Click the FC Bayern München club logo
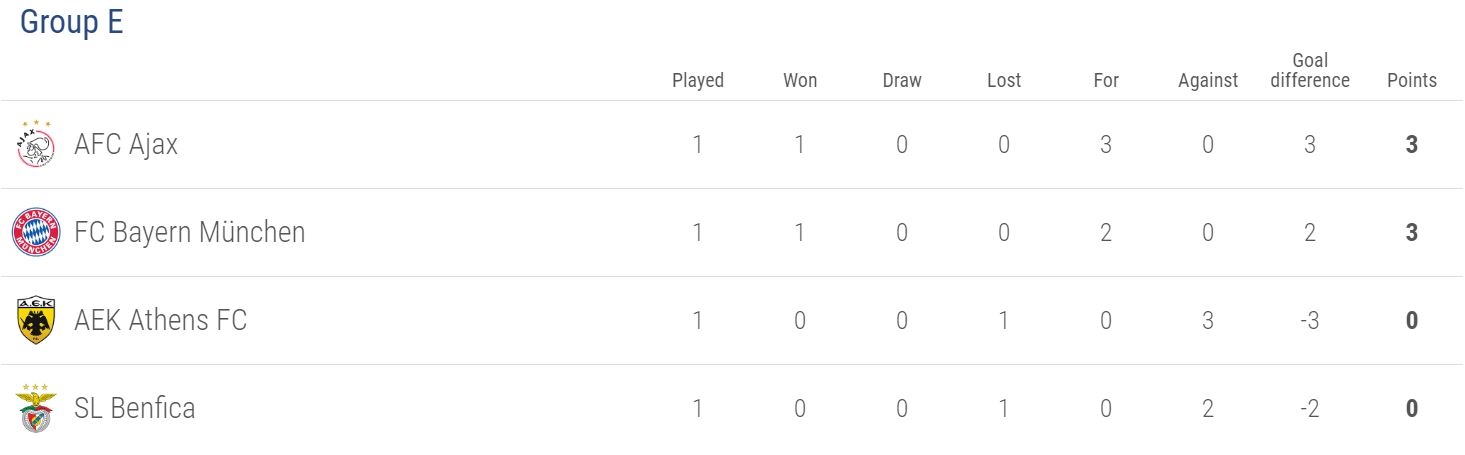1465x455 pixels. click(x=36, y=233)
